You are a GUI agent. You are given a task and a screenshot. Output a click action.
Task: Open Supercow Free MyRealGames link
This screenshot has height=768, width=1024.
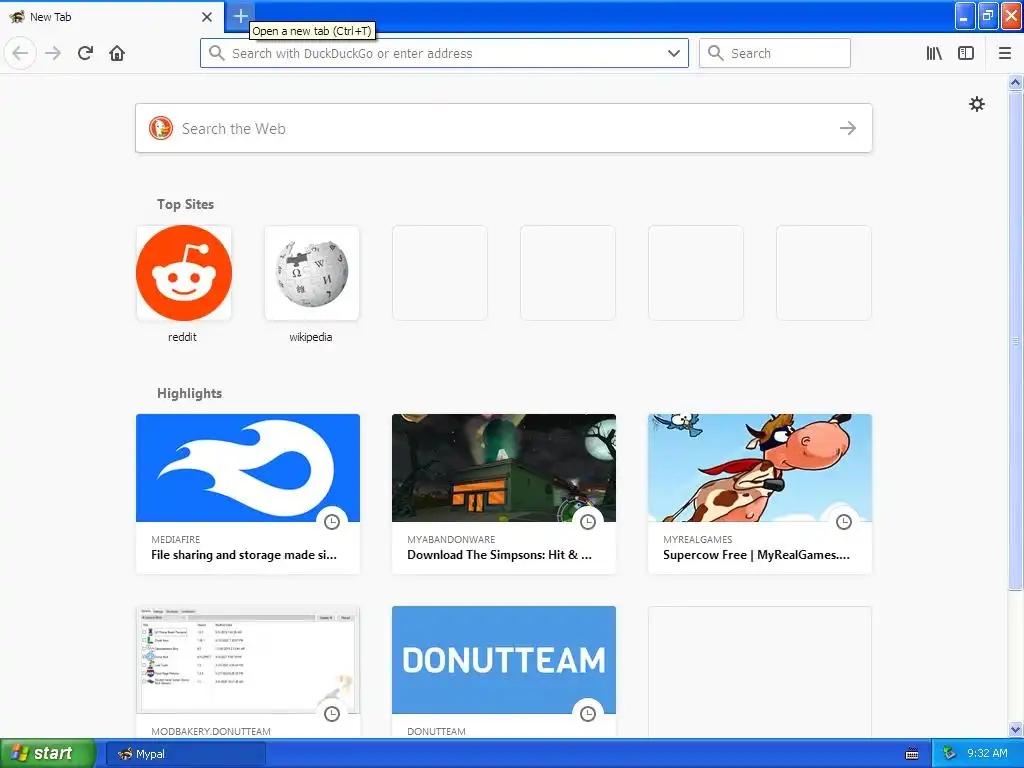[756, 554]
